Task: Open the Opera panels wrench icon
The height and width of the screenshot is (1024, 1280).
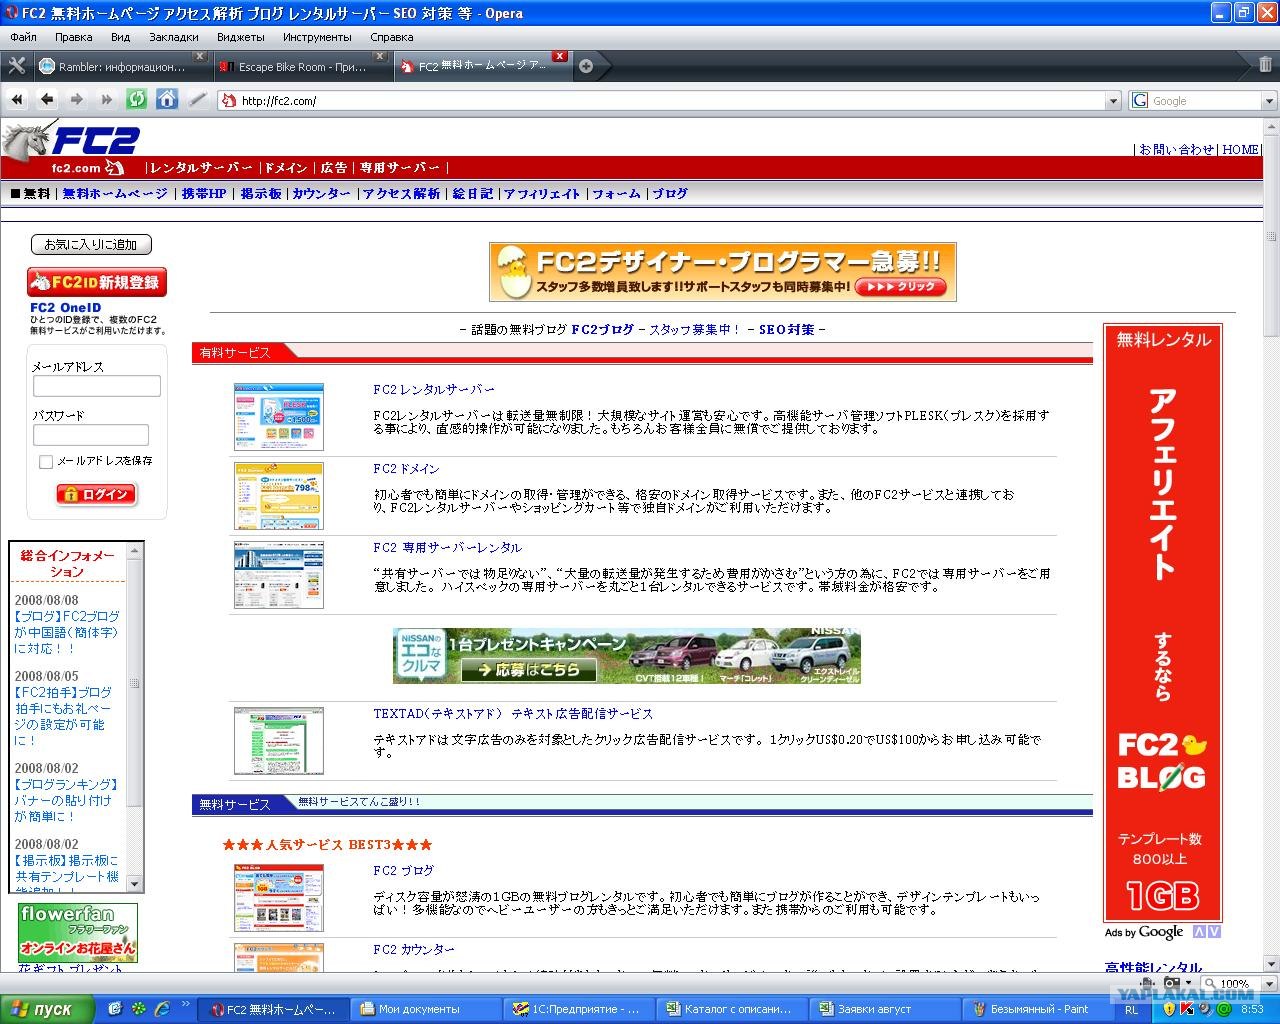Action: 16,65
